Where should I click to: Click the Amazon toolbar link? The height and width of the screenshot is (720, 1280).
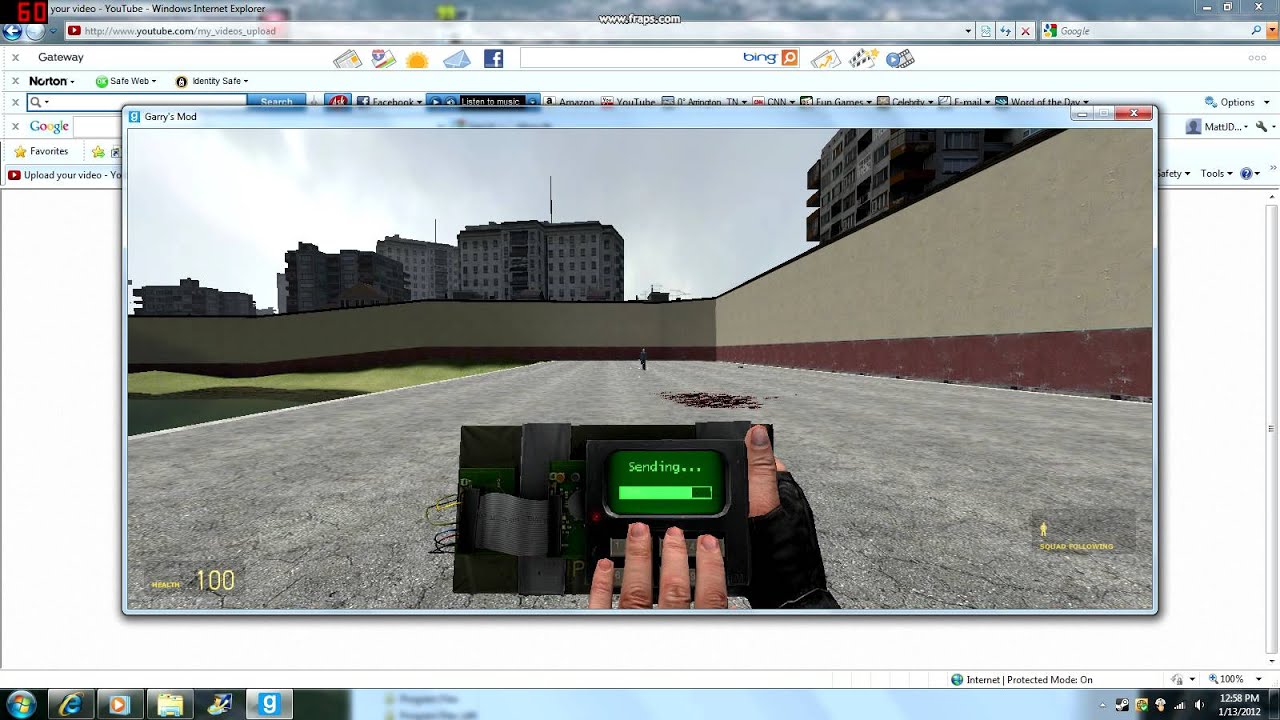tap(570, 101)
